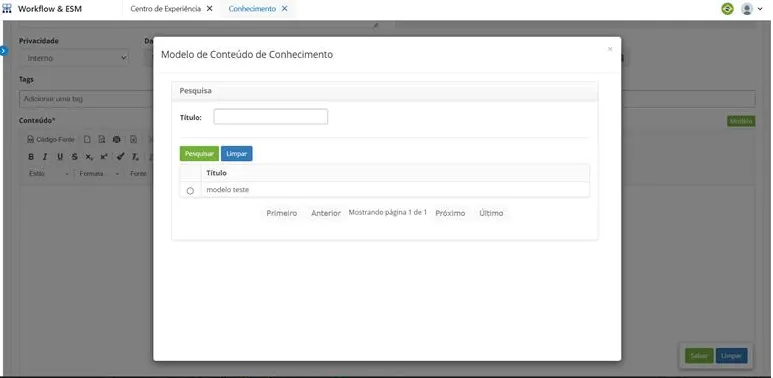Go to Último page
Image resolution: width=773 pixels, height=378 pixels.
(491, 213)
